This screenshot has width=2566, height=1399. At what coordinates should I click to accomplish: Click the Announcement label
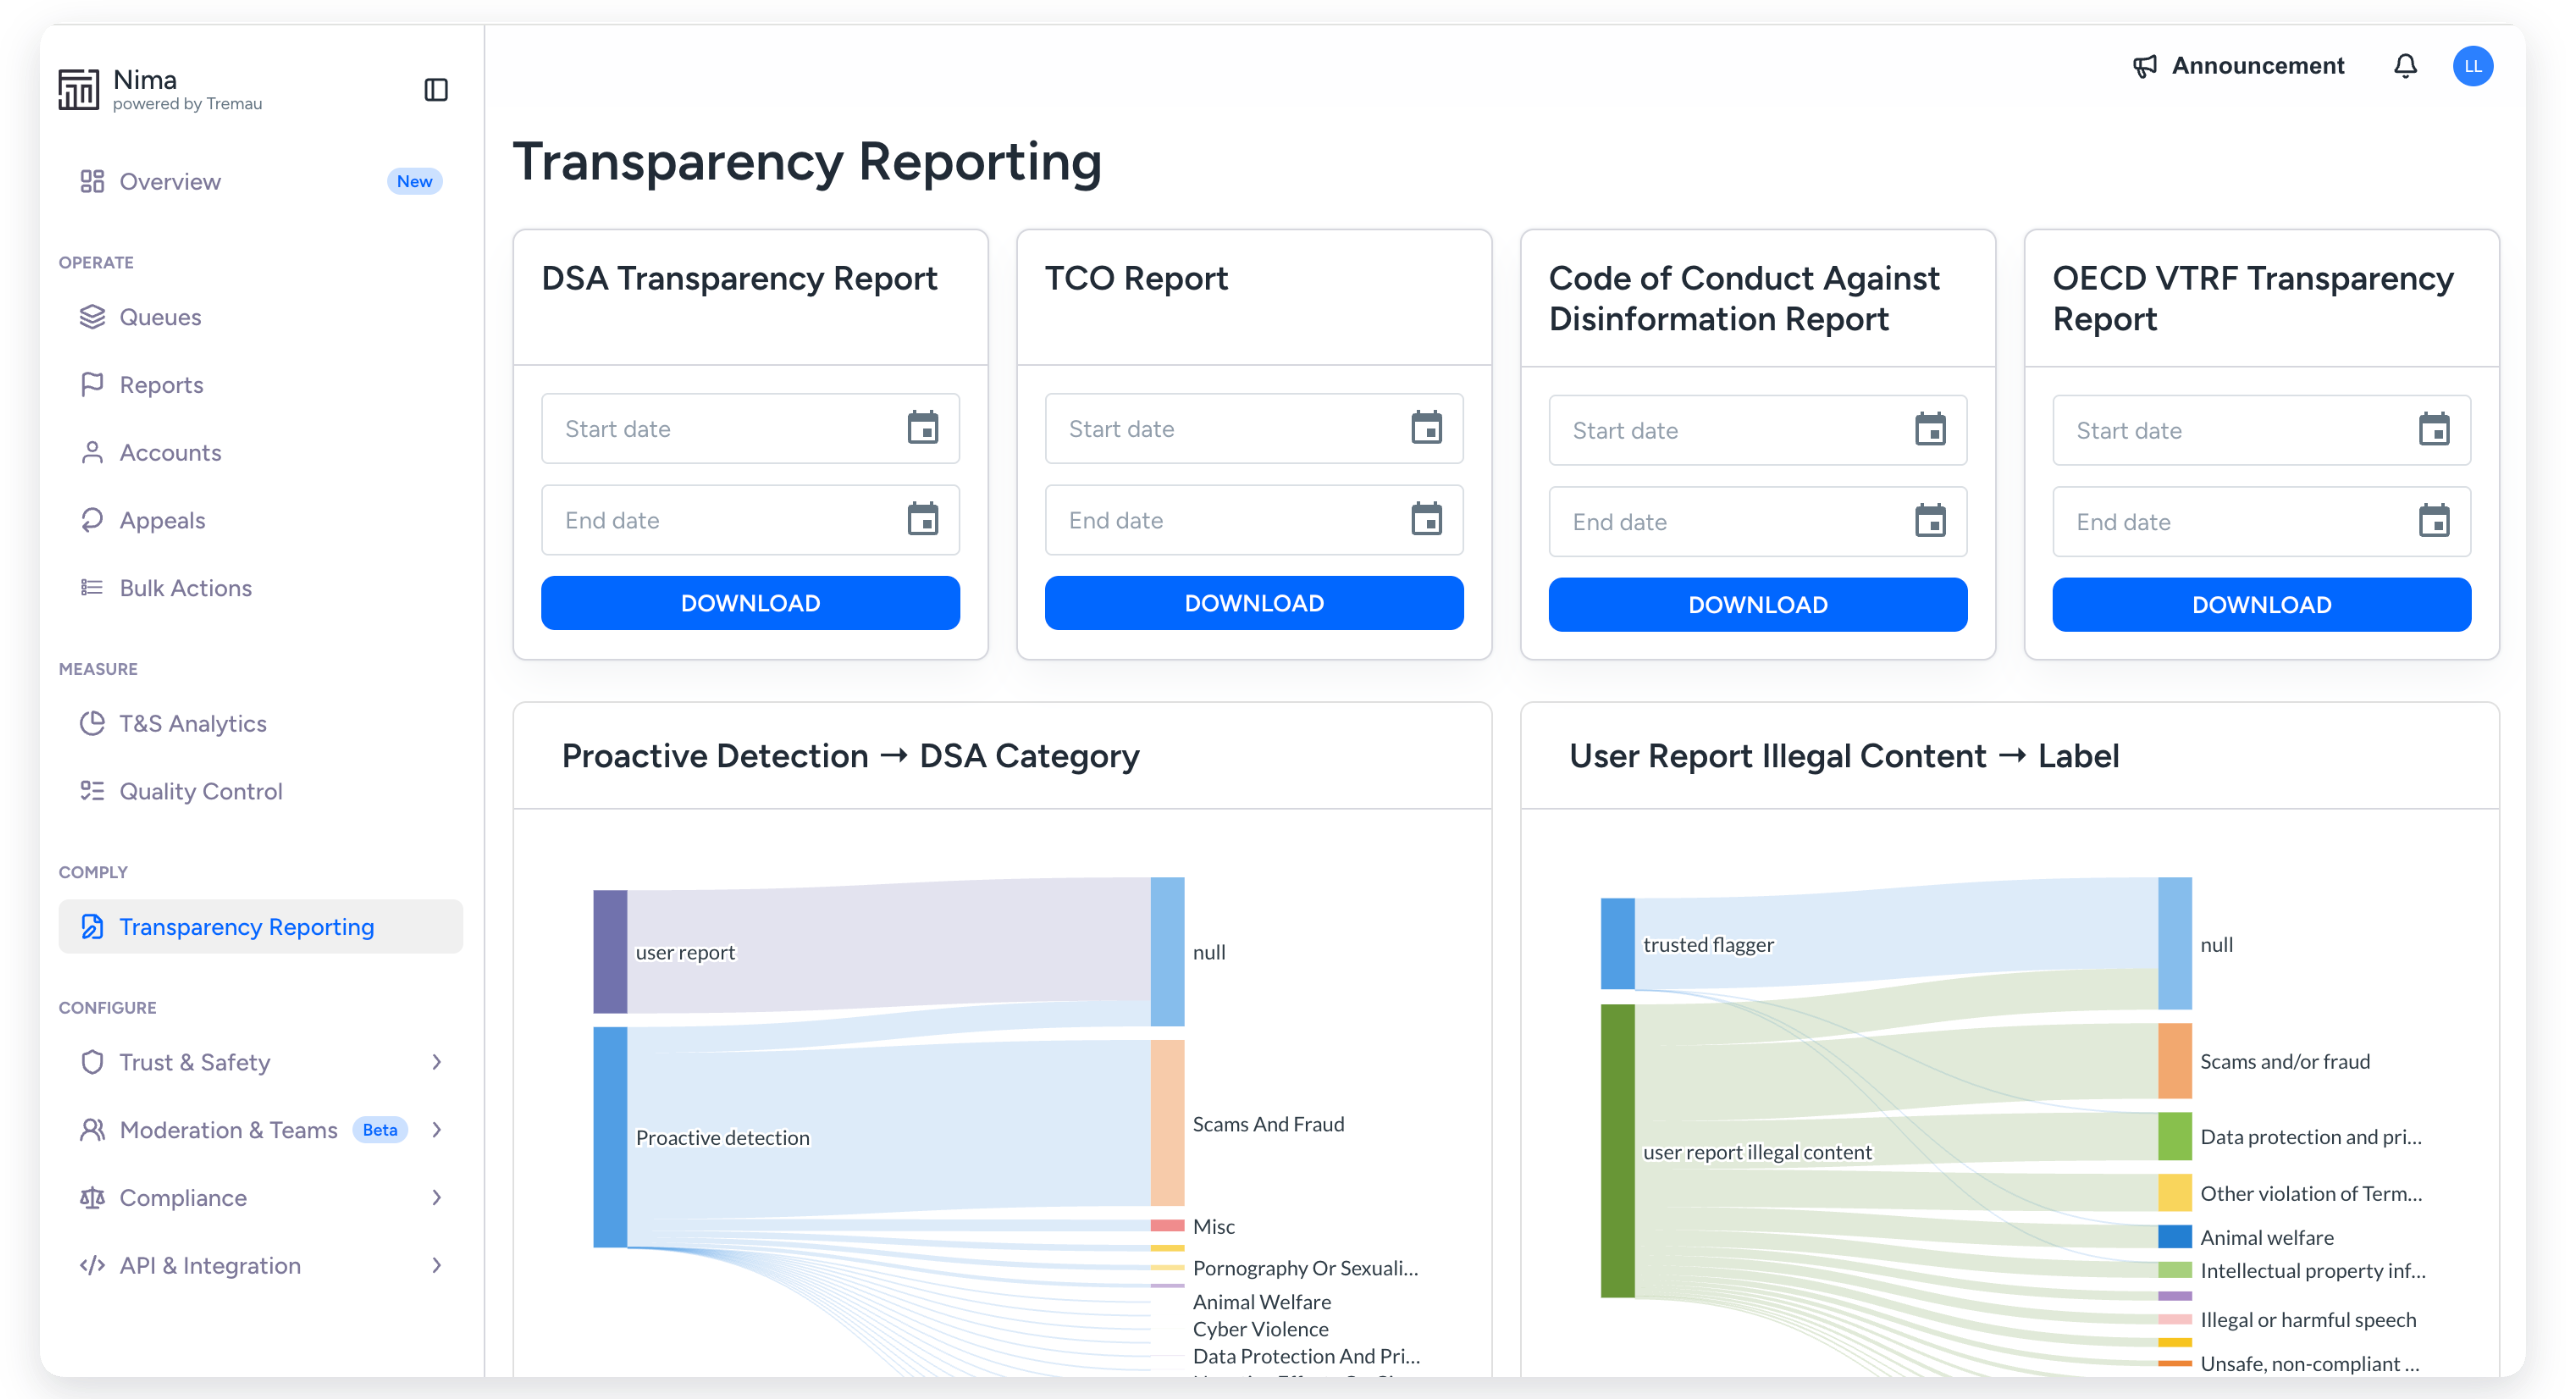[x=2258, y=66]
